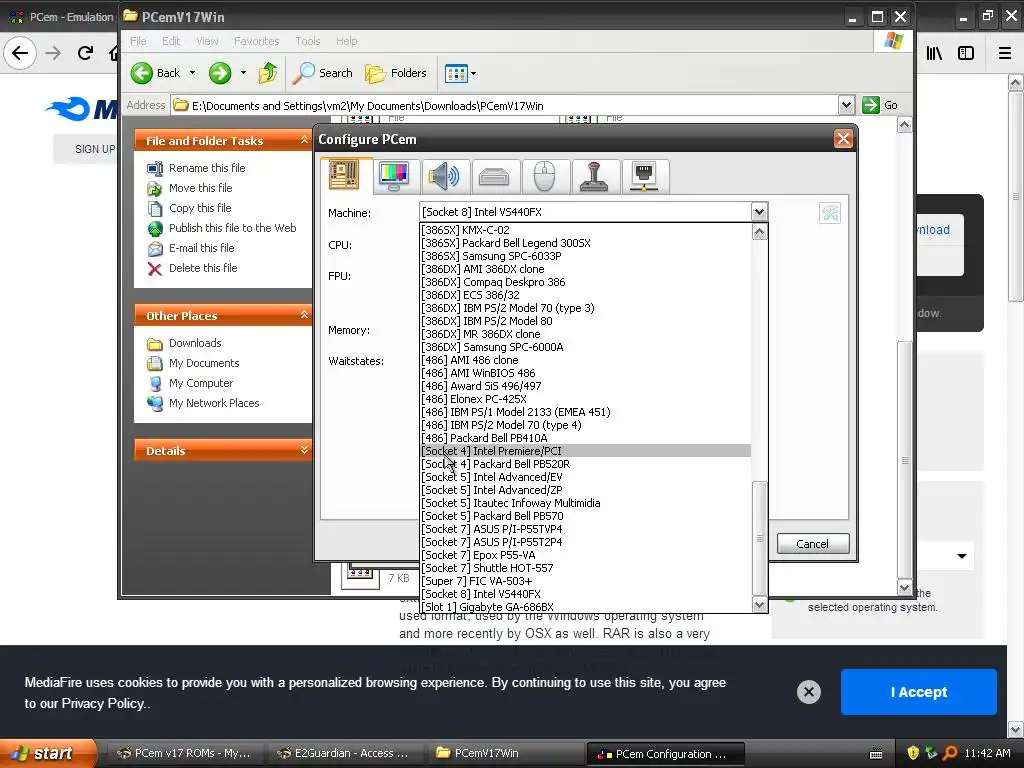Viewport: 1024px width, 768px height.
Task: Click machine list scroll down arrow
Action: coord(759,605)
